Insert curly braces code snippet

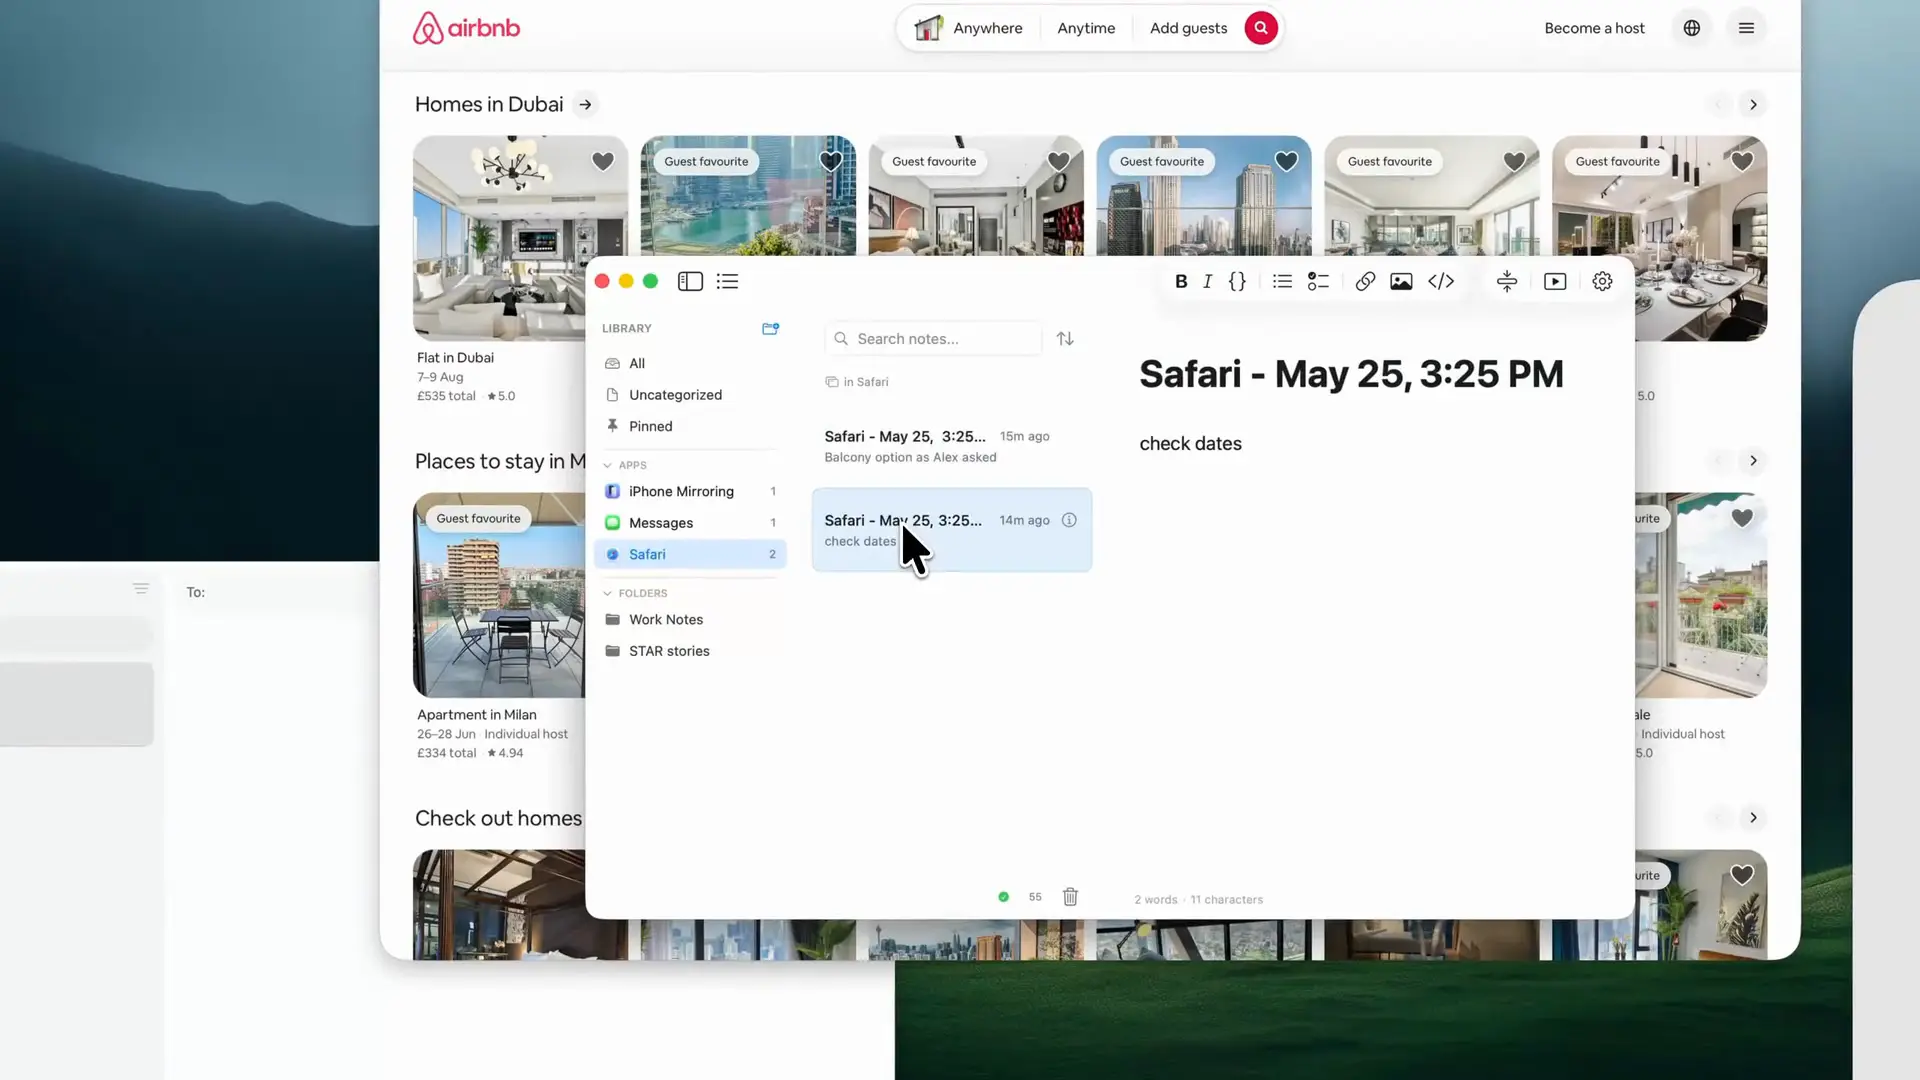tap(1237, 282)
